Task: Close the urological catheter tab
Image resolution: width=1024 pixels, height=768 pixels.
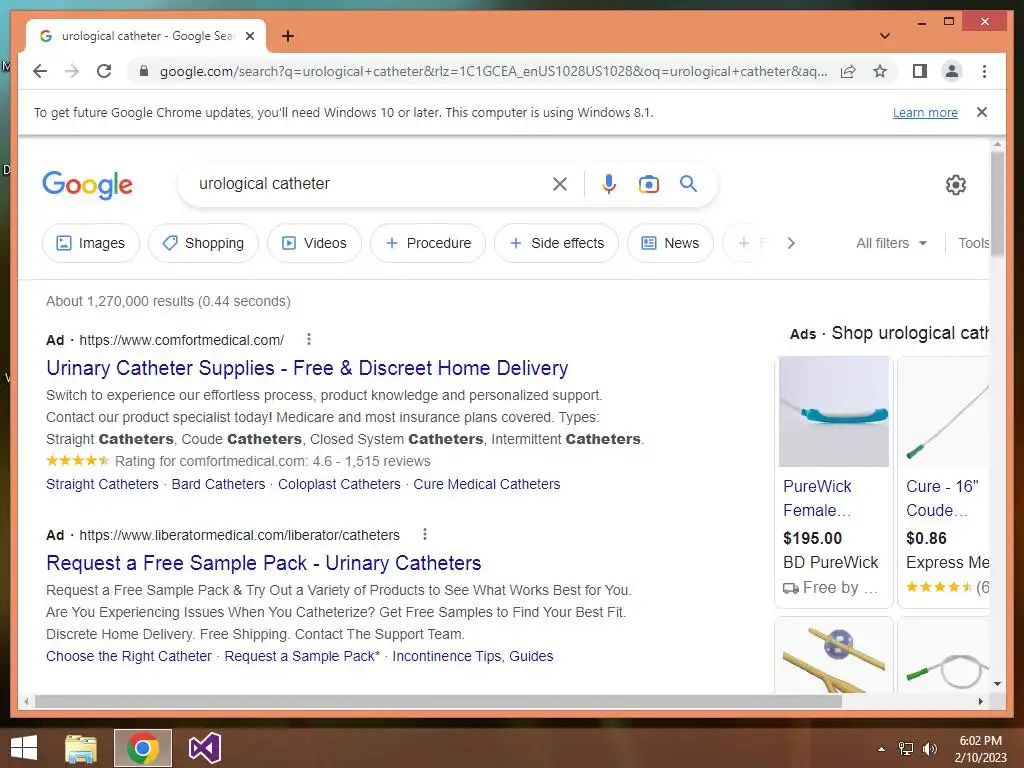Action: tap(249, 36)
